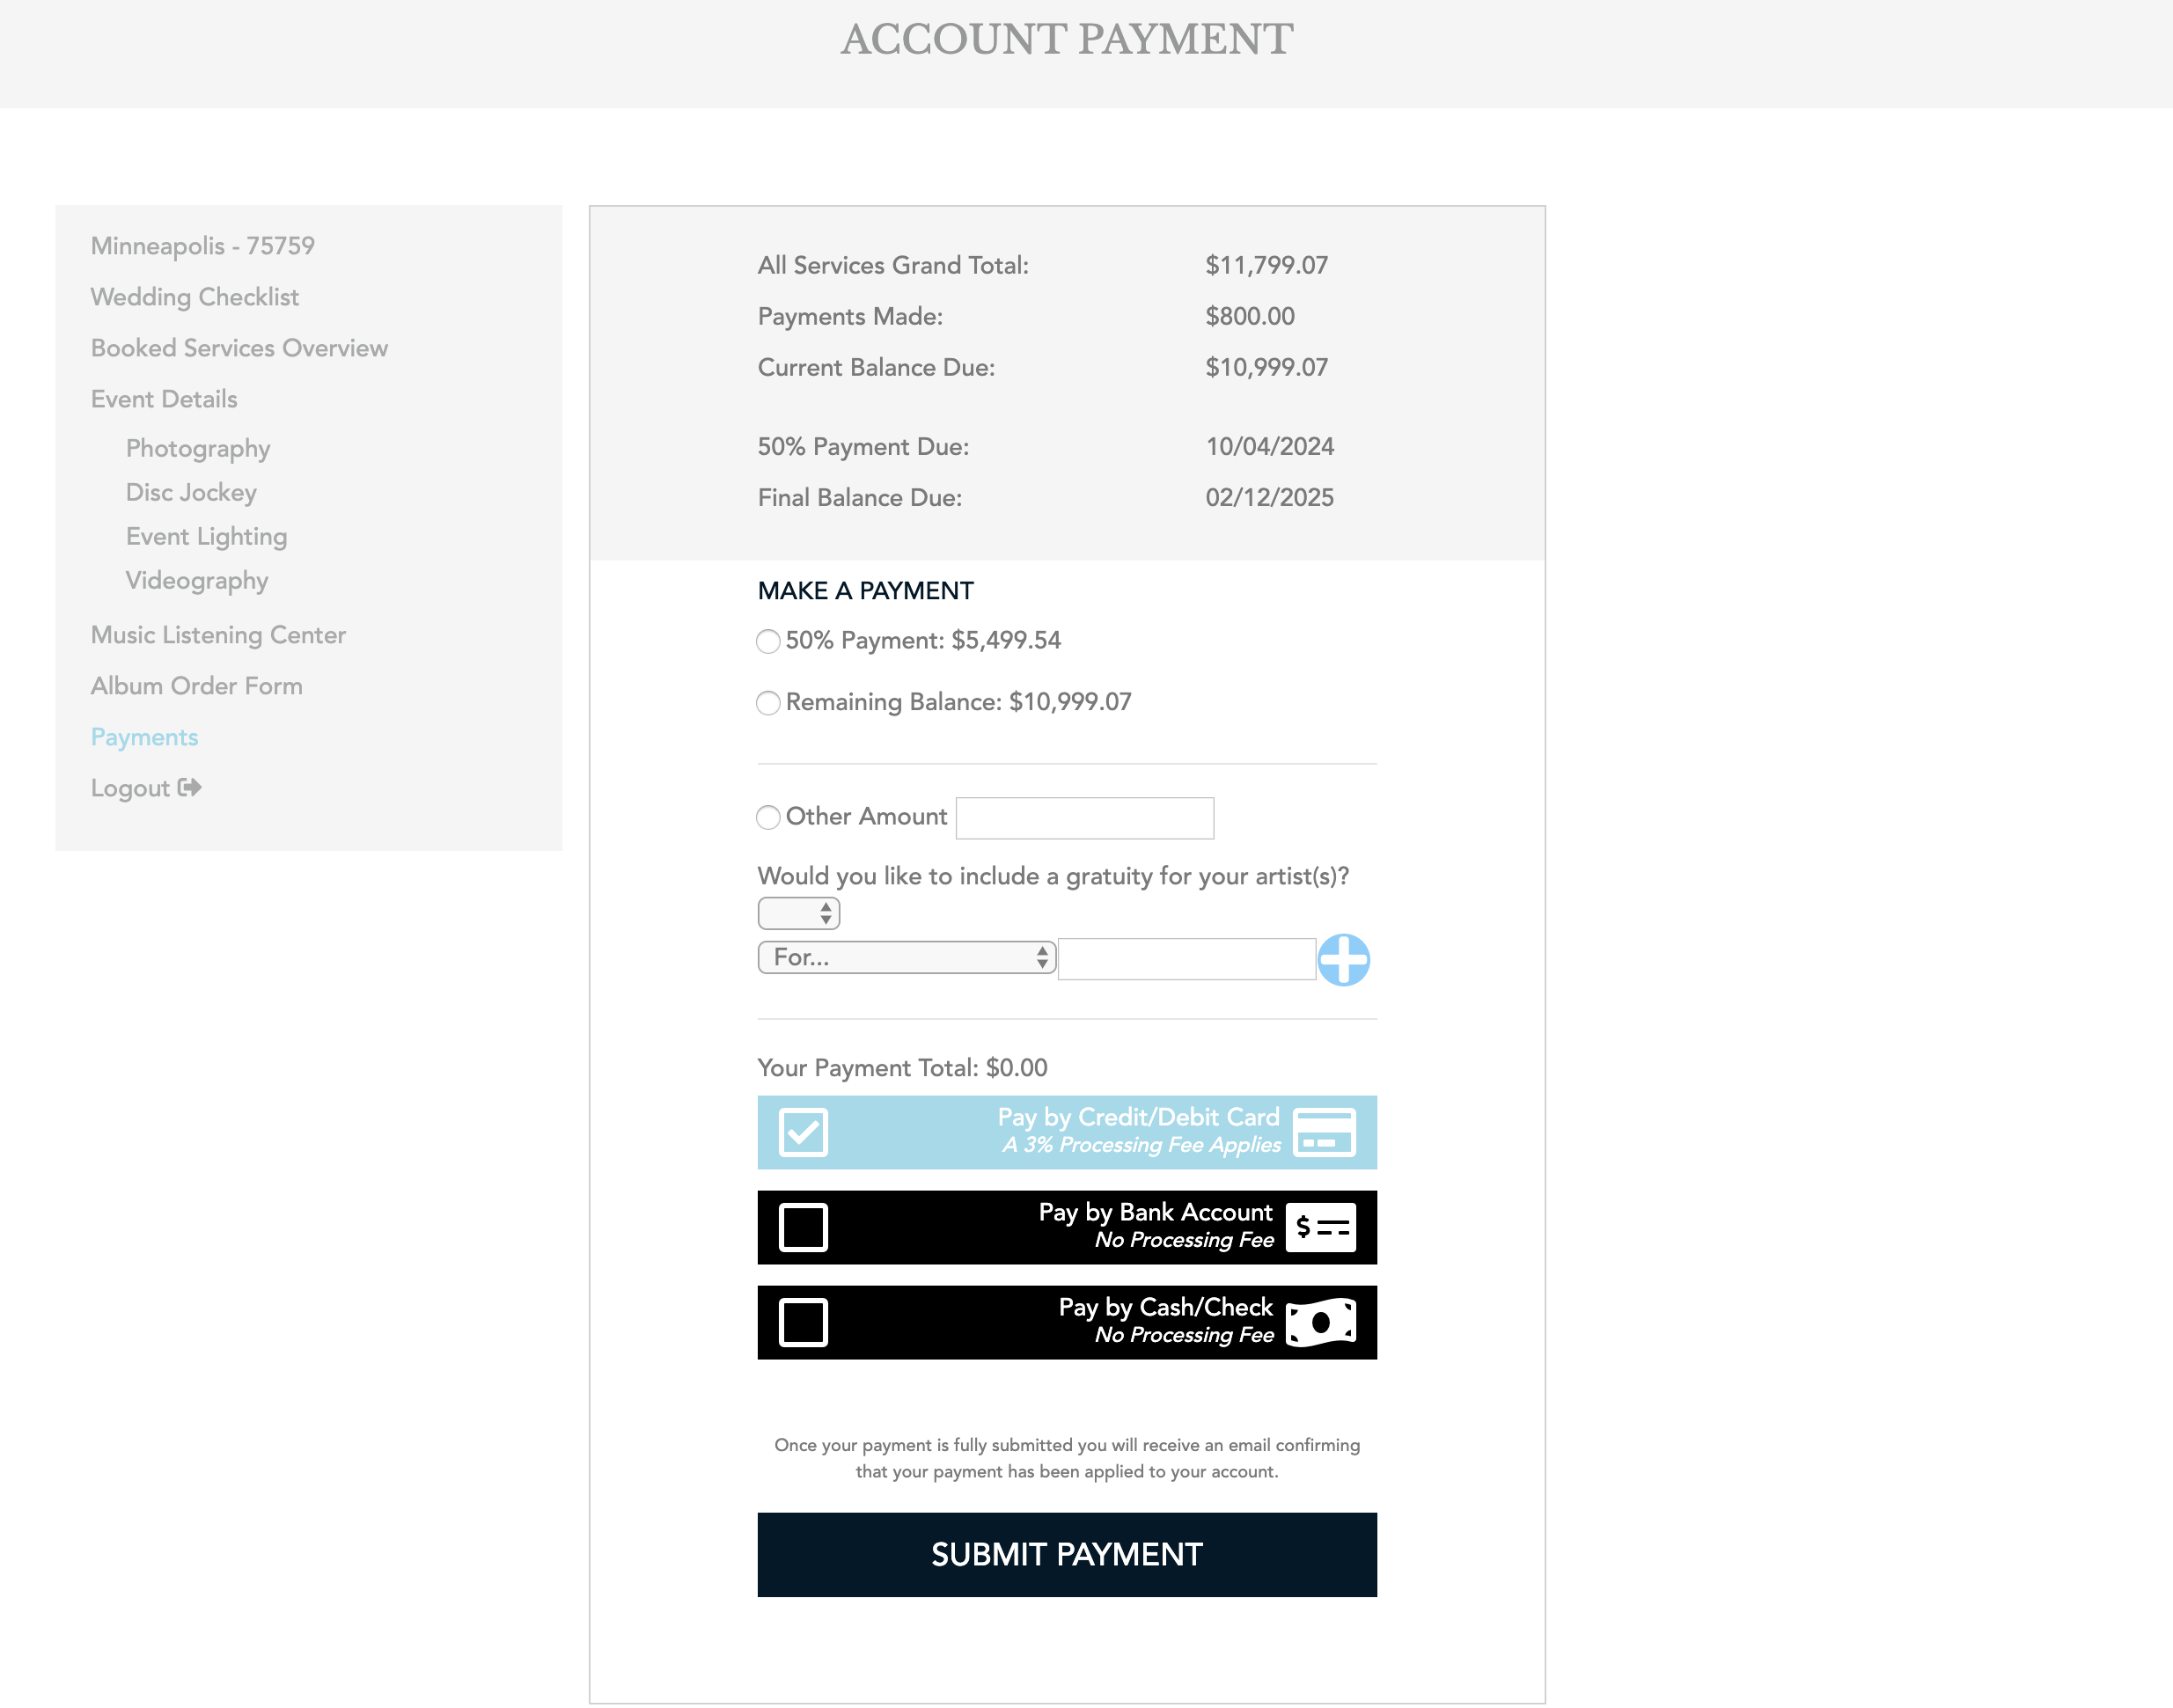Click the $800.00 payments made value

[1250, 316]
